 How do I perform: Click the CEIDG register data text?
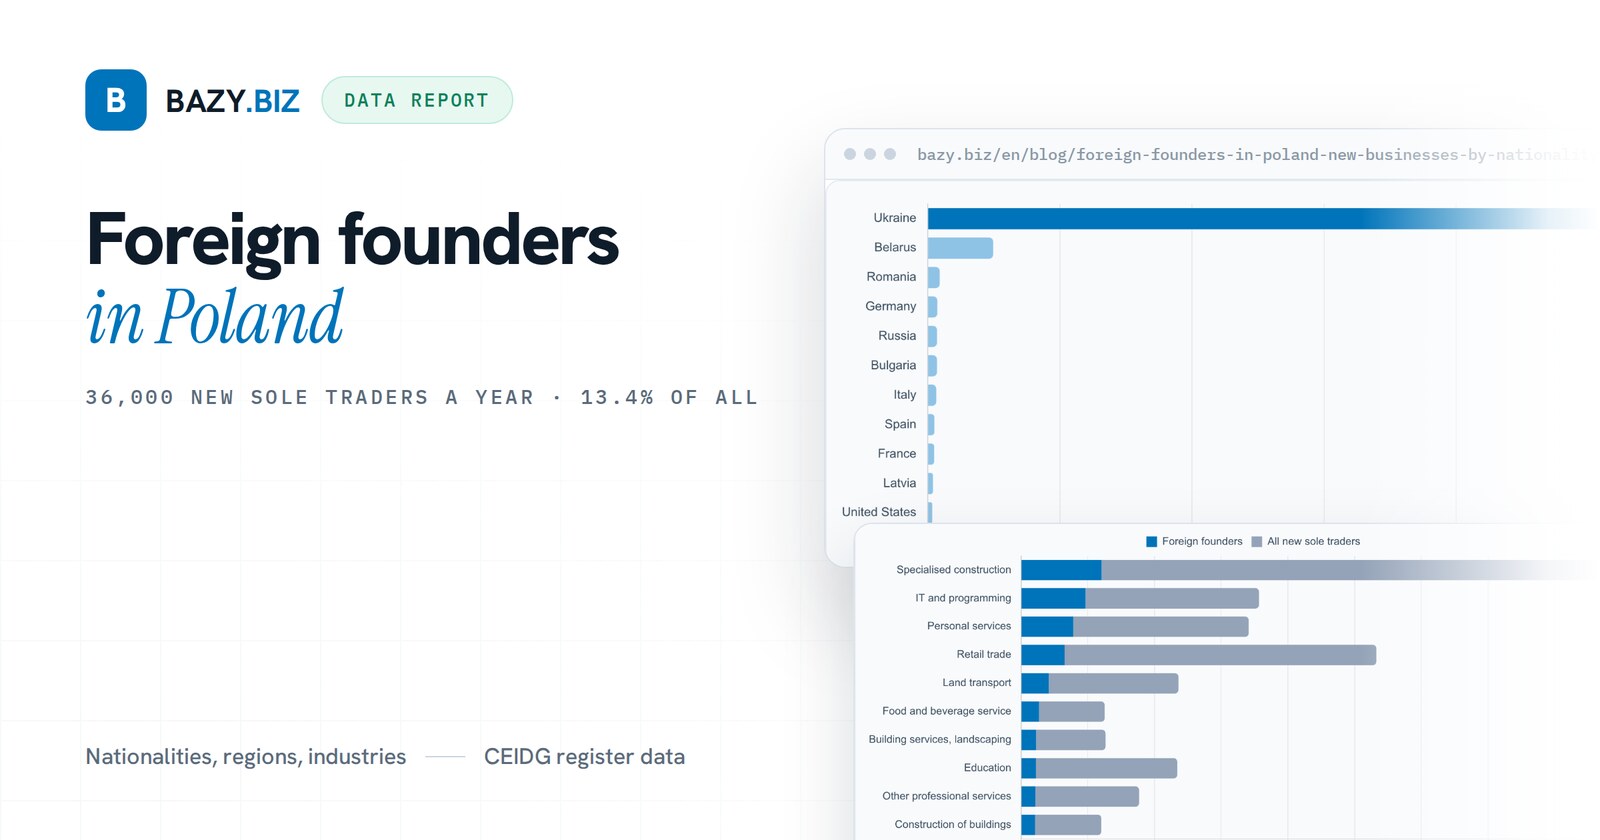[584, 757]
